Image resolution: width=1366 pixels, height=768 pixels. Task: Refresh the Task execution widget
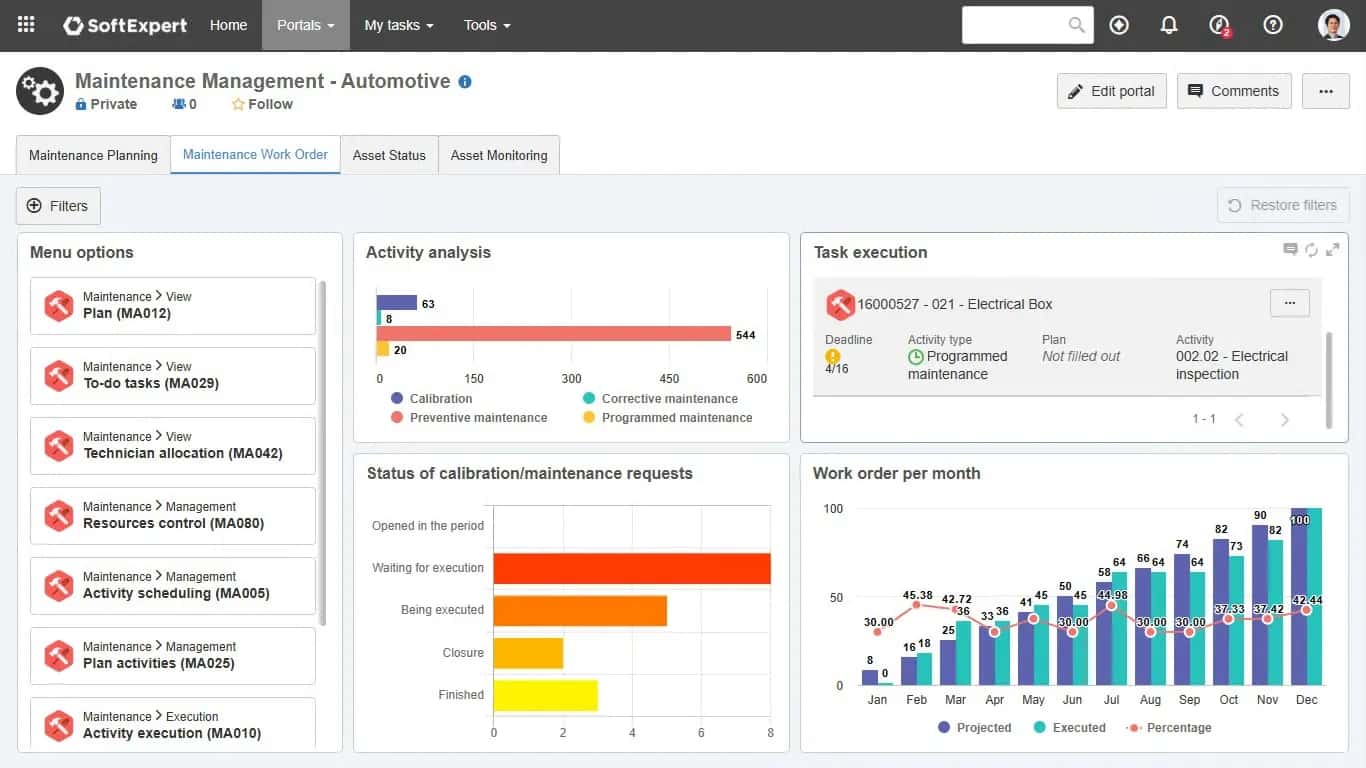(x=1311, y=250)
